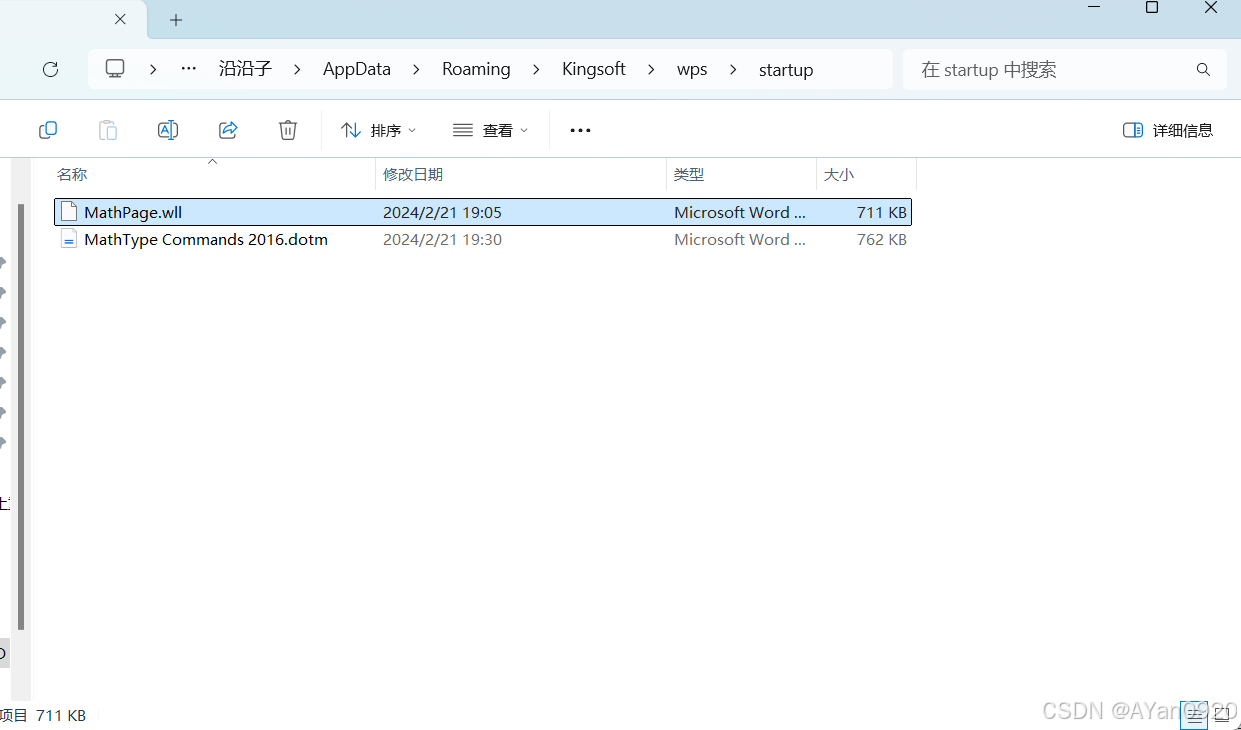1241x730 pixels.
Task: Click the date 2024/2/21 19:30
Action: 442,239
